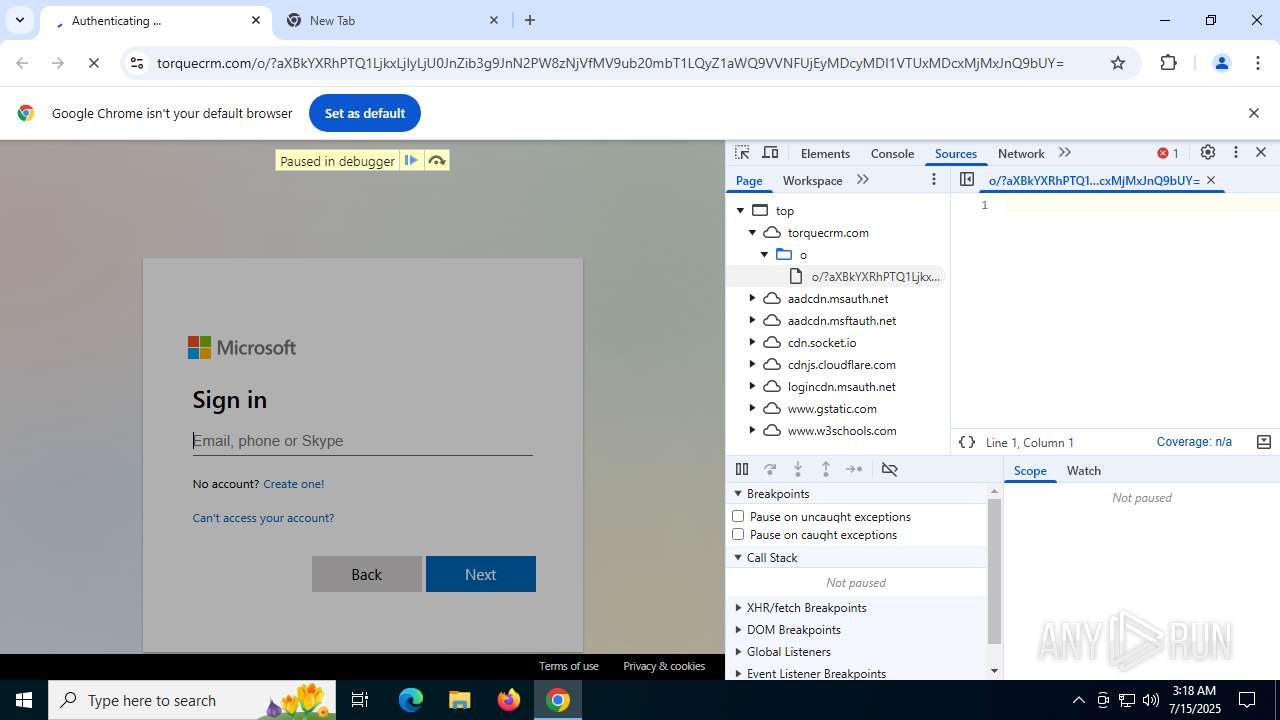Switch to the Console tab
1280x720 pixels.
click(x=892, y=153)
